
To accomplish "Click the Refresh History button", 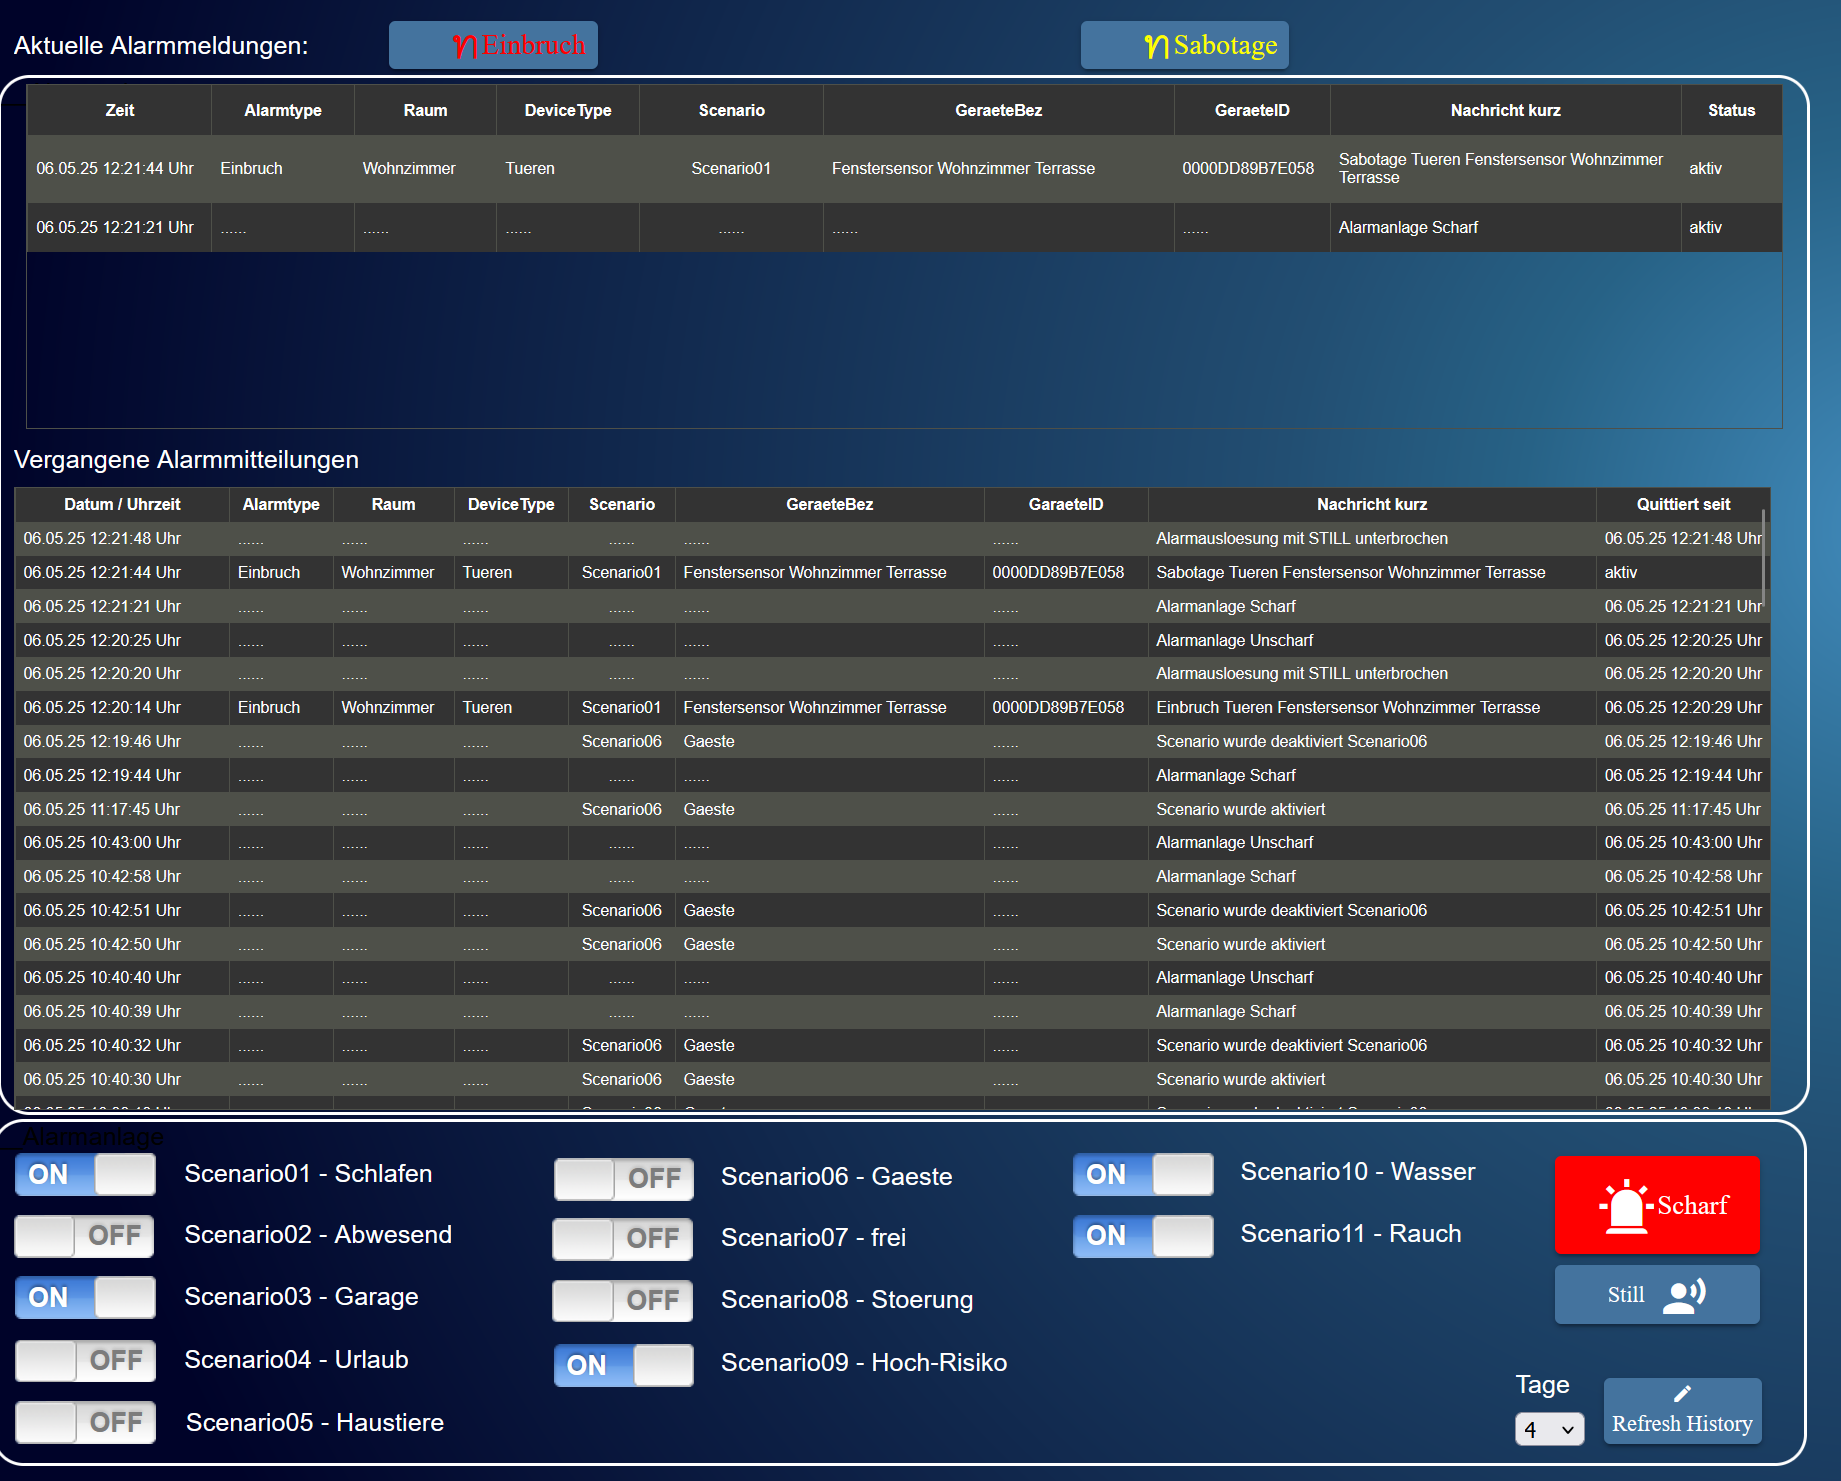I will point(1682,1410).
